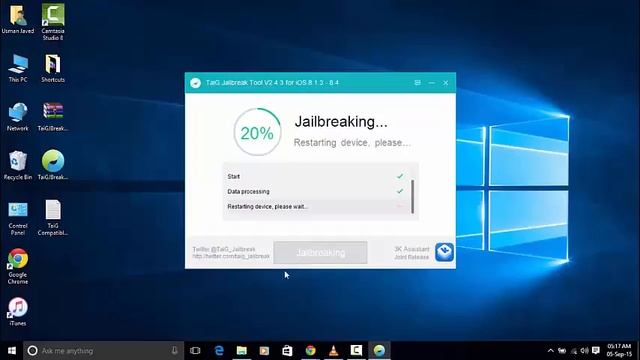Image resolution: width=640 pixels, height=360 pixels.
Task: Open the Windows Start menu
Action: [11, 351]
